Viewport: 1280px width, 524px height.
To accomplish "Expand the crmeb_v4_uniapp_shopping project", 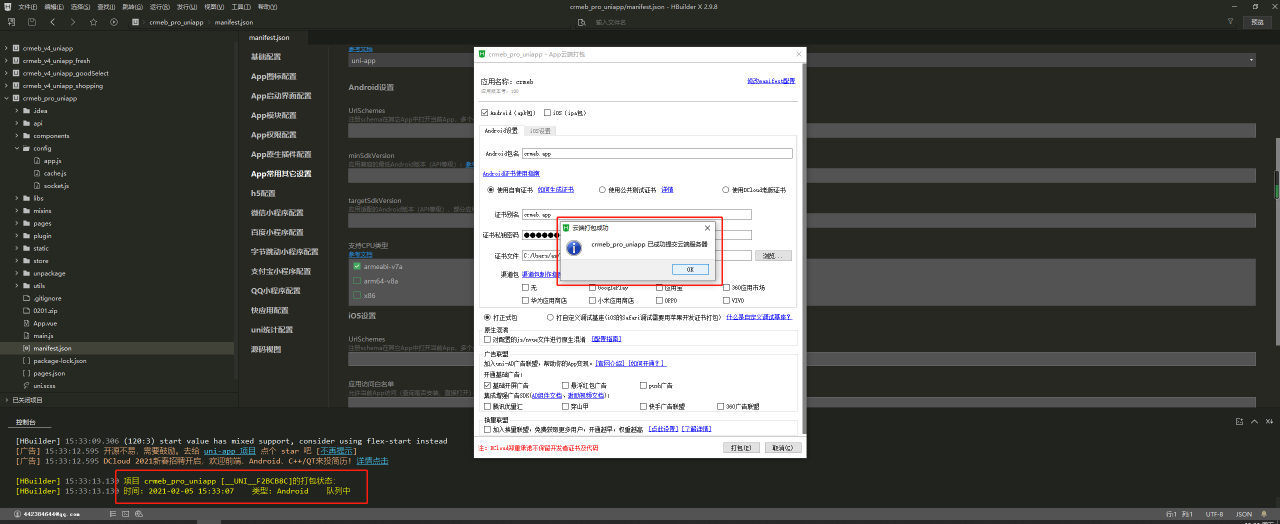I will pyautogui.click(x=6, y=85).
